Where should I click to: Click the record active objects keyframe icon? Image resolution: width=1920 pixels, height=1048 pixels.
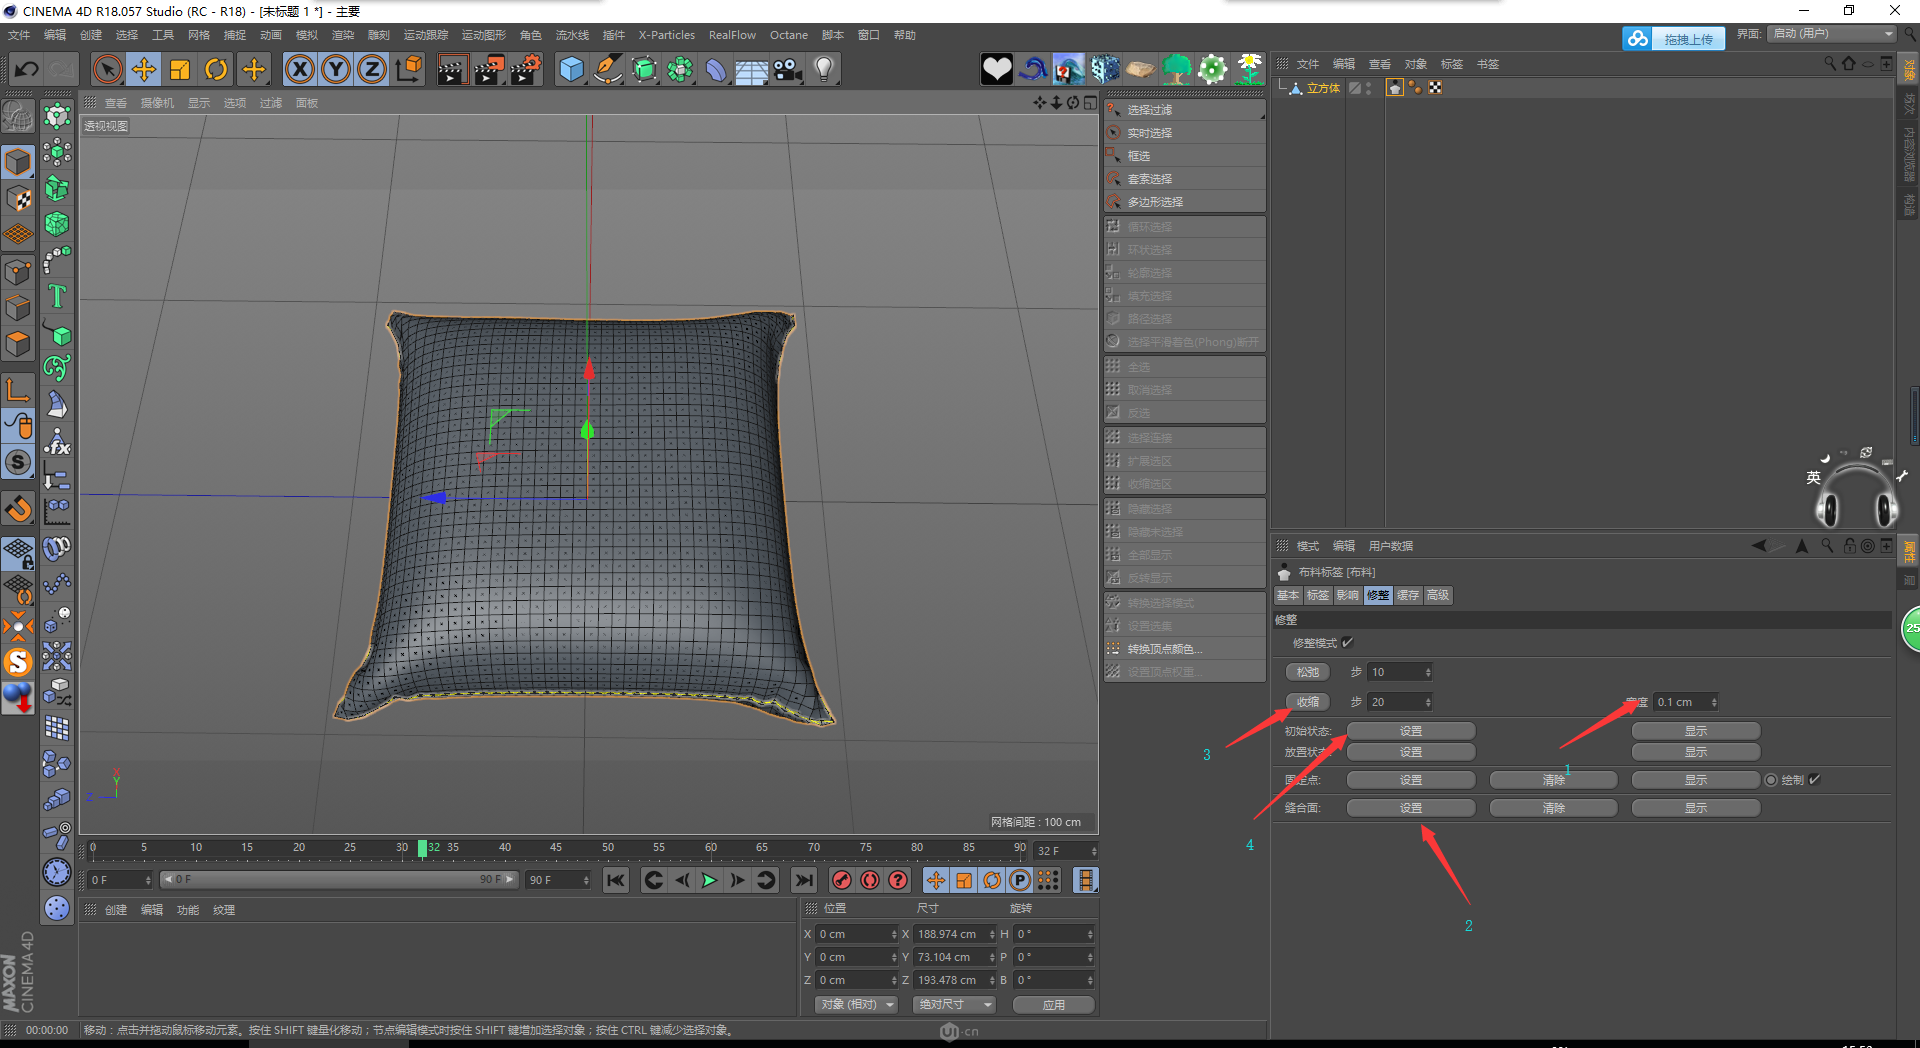(x=842, y=880)
